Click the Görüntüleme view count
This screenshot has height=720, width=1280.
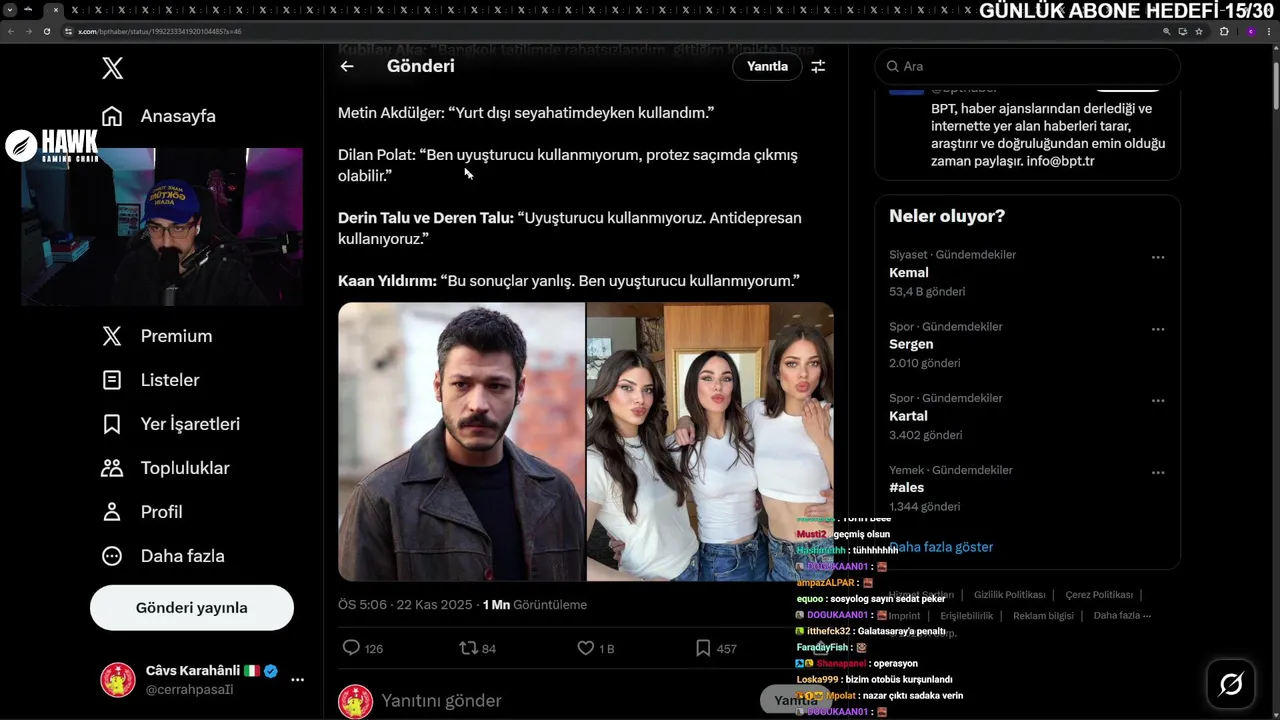pyautogui.click(x=535, y=605)
